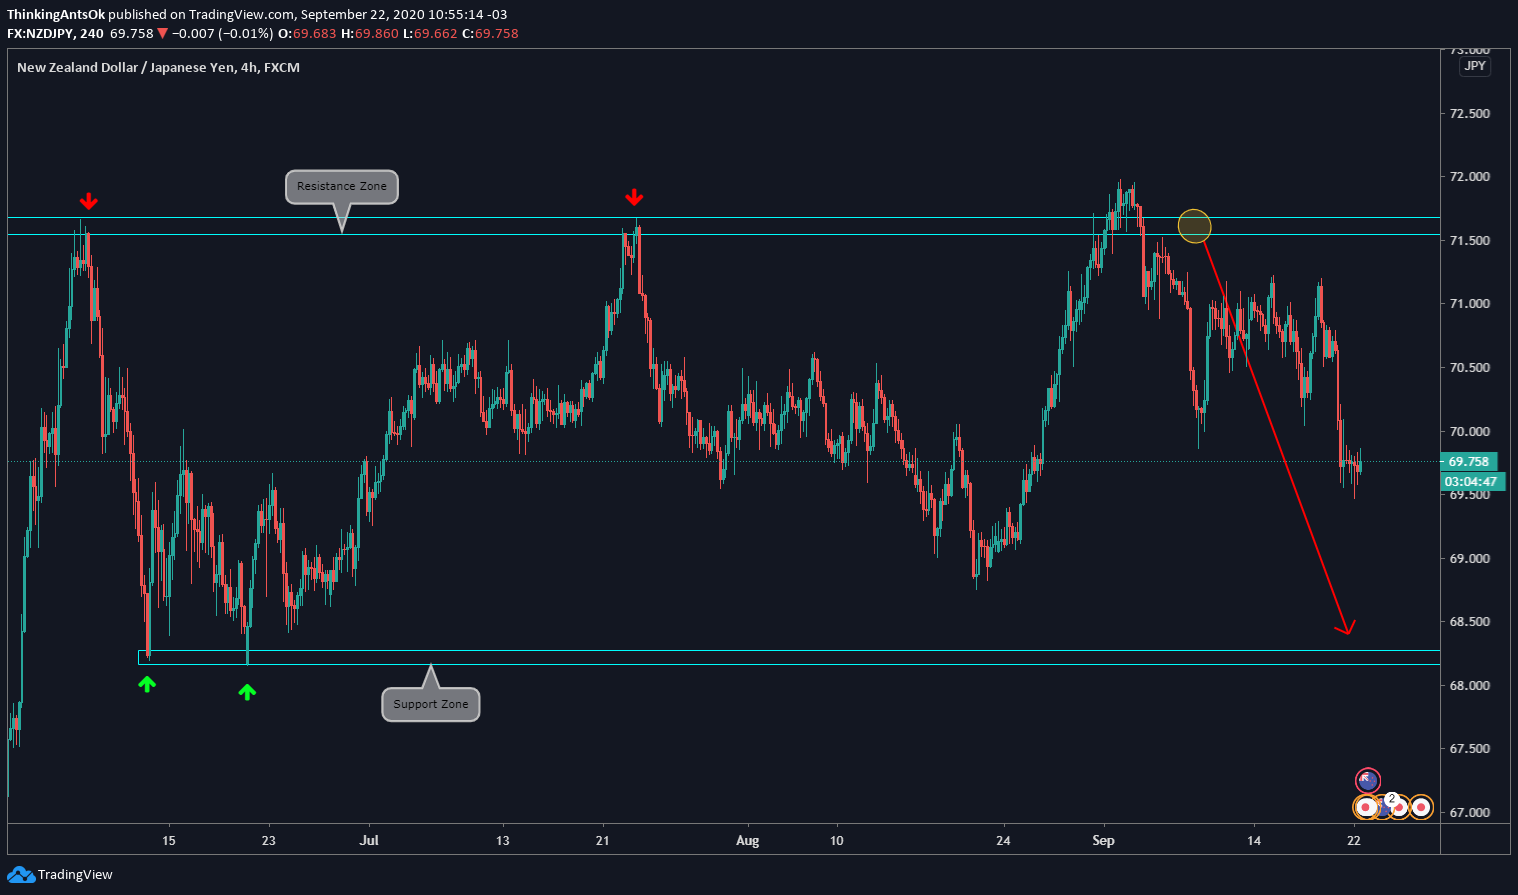Click the 71.500 price axis label
The width and height of the screenshot is (1518, 895).
point(1469,241)
